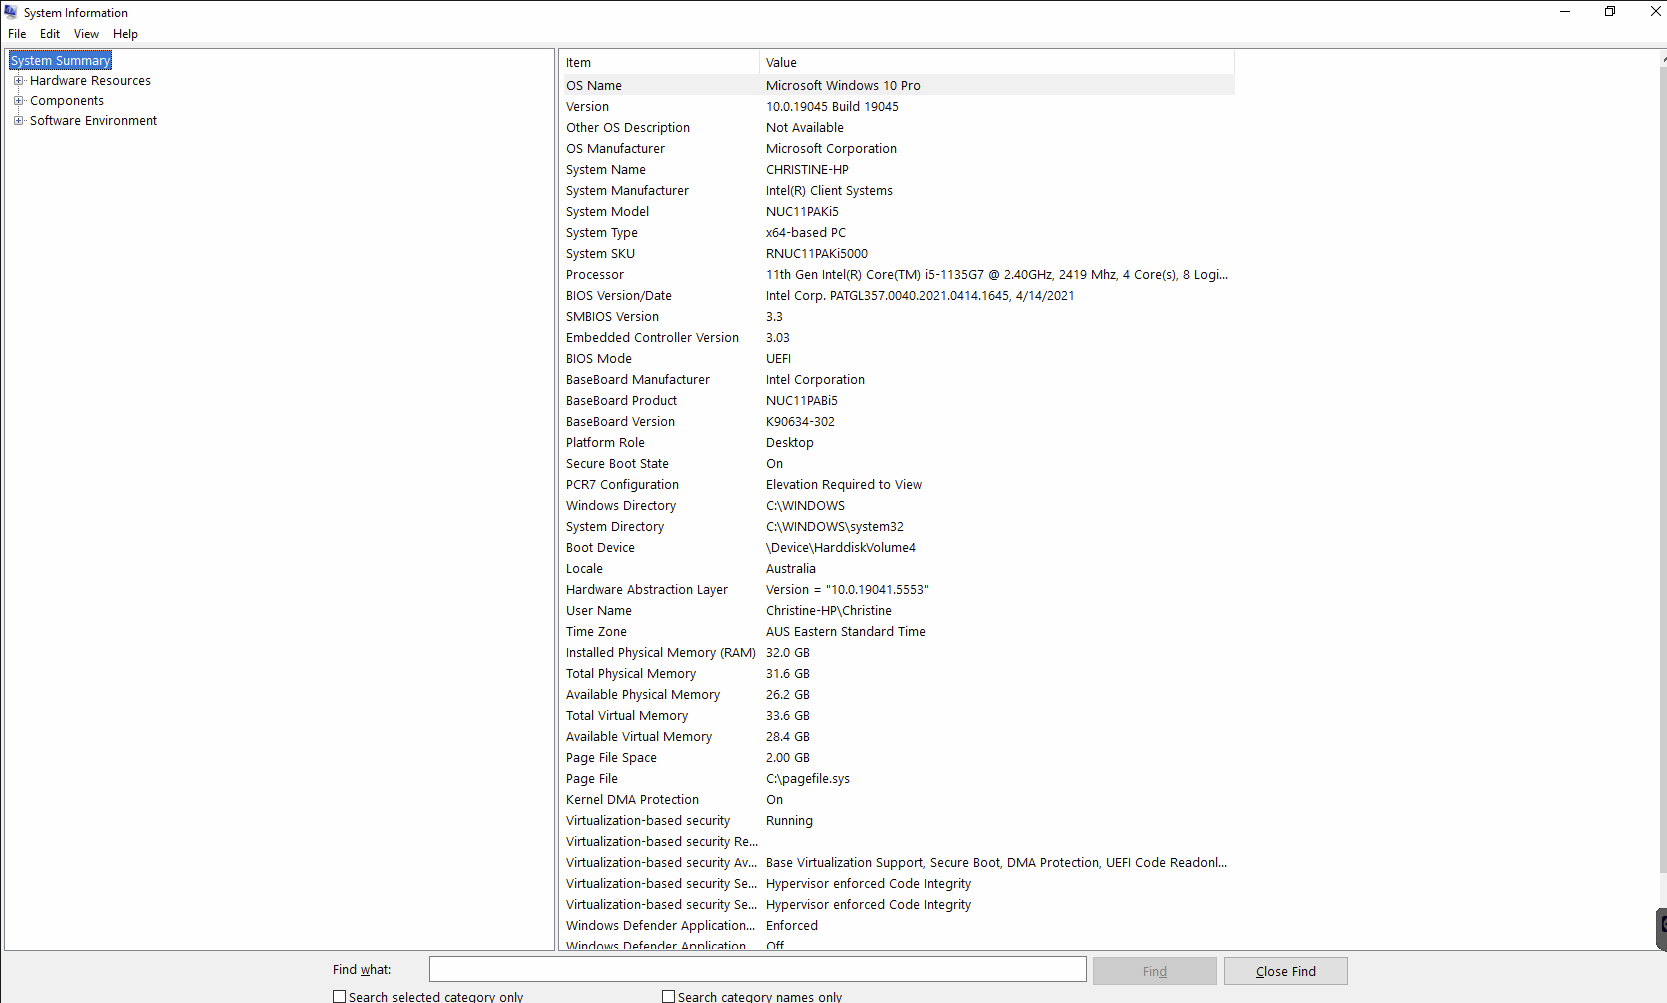Click the Close Find button
Screen dimensions: 1667x1003
[x=1285, y=971]
